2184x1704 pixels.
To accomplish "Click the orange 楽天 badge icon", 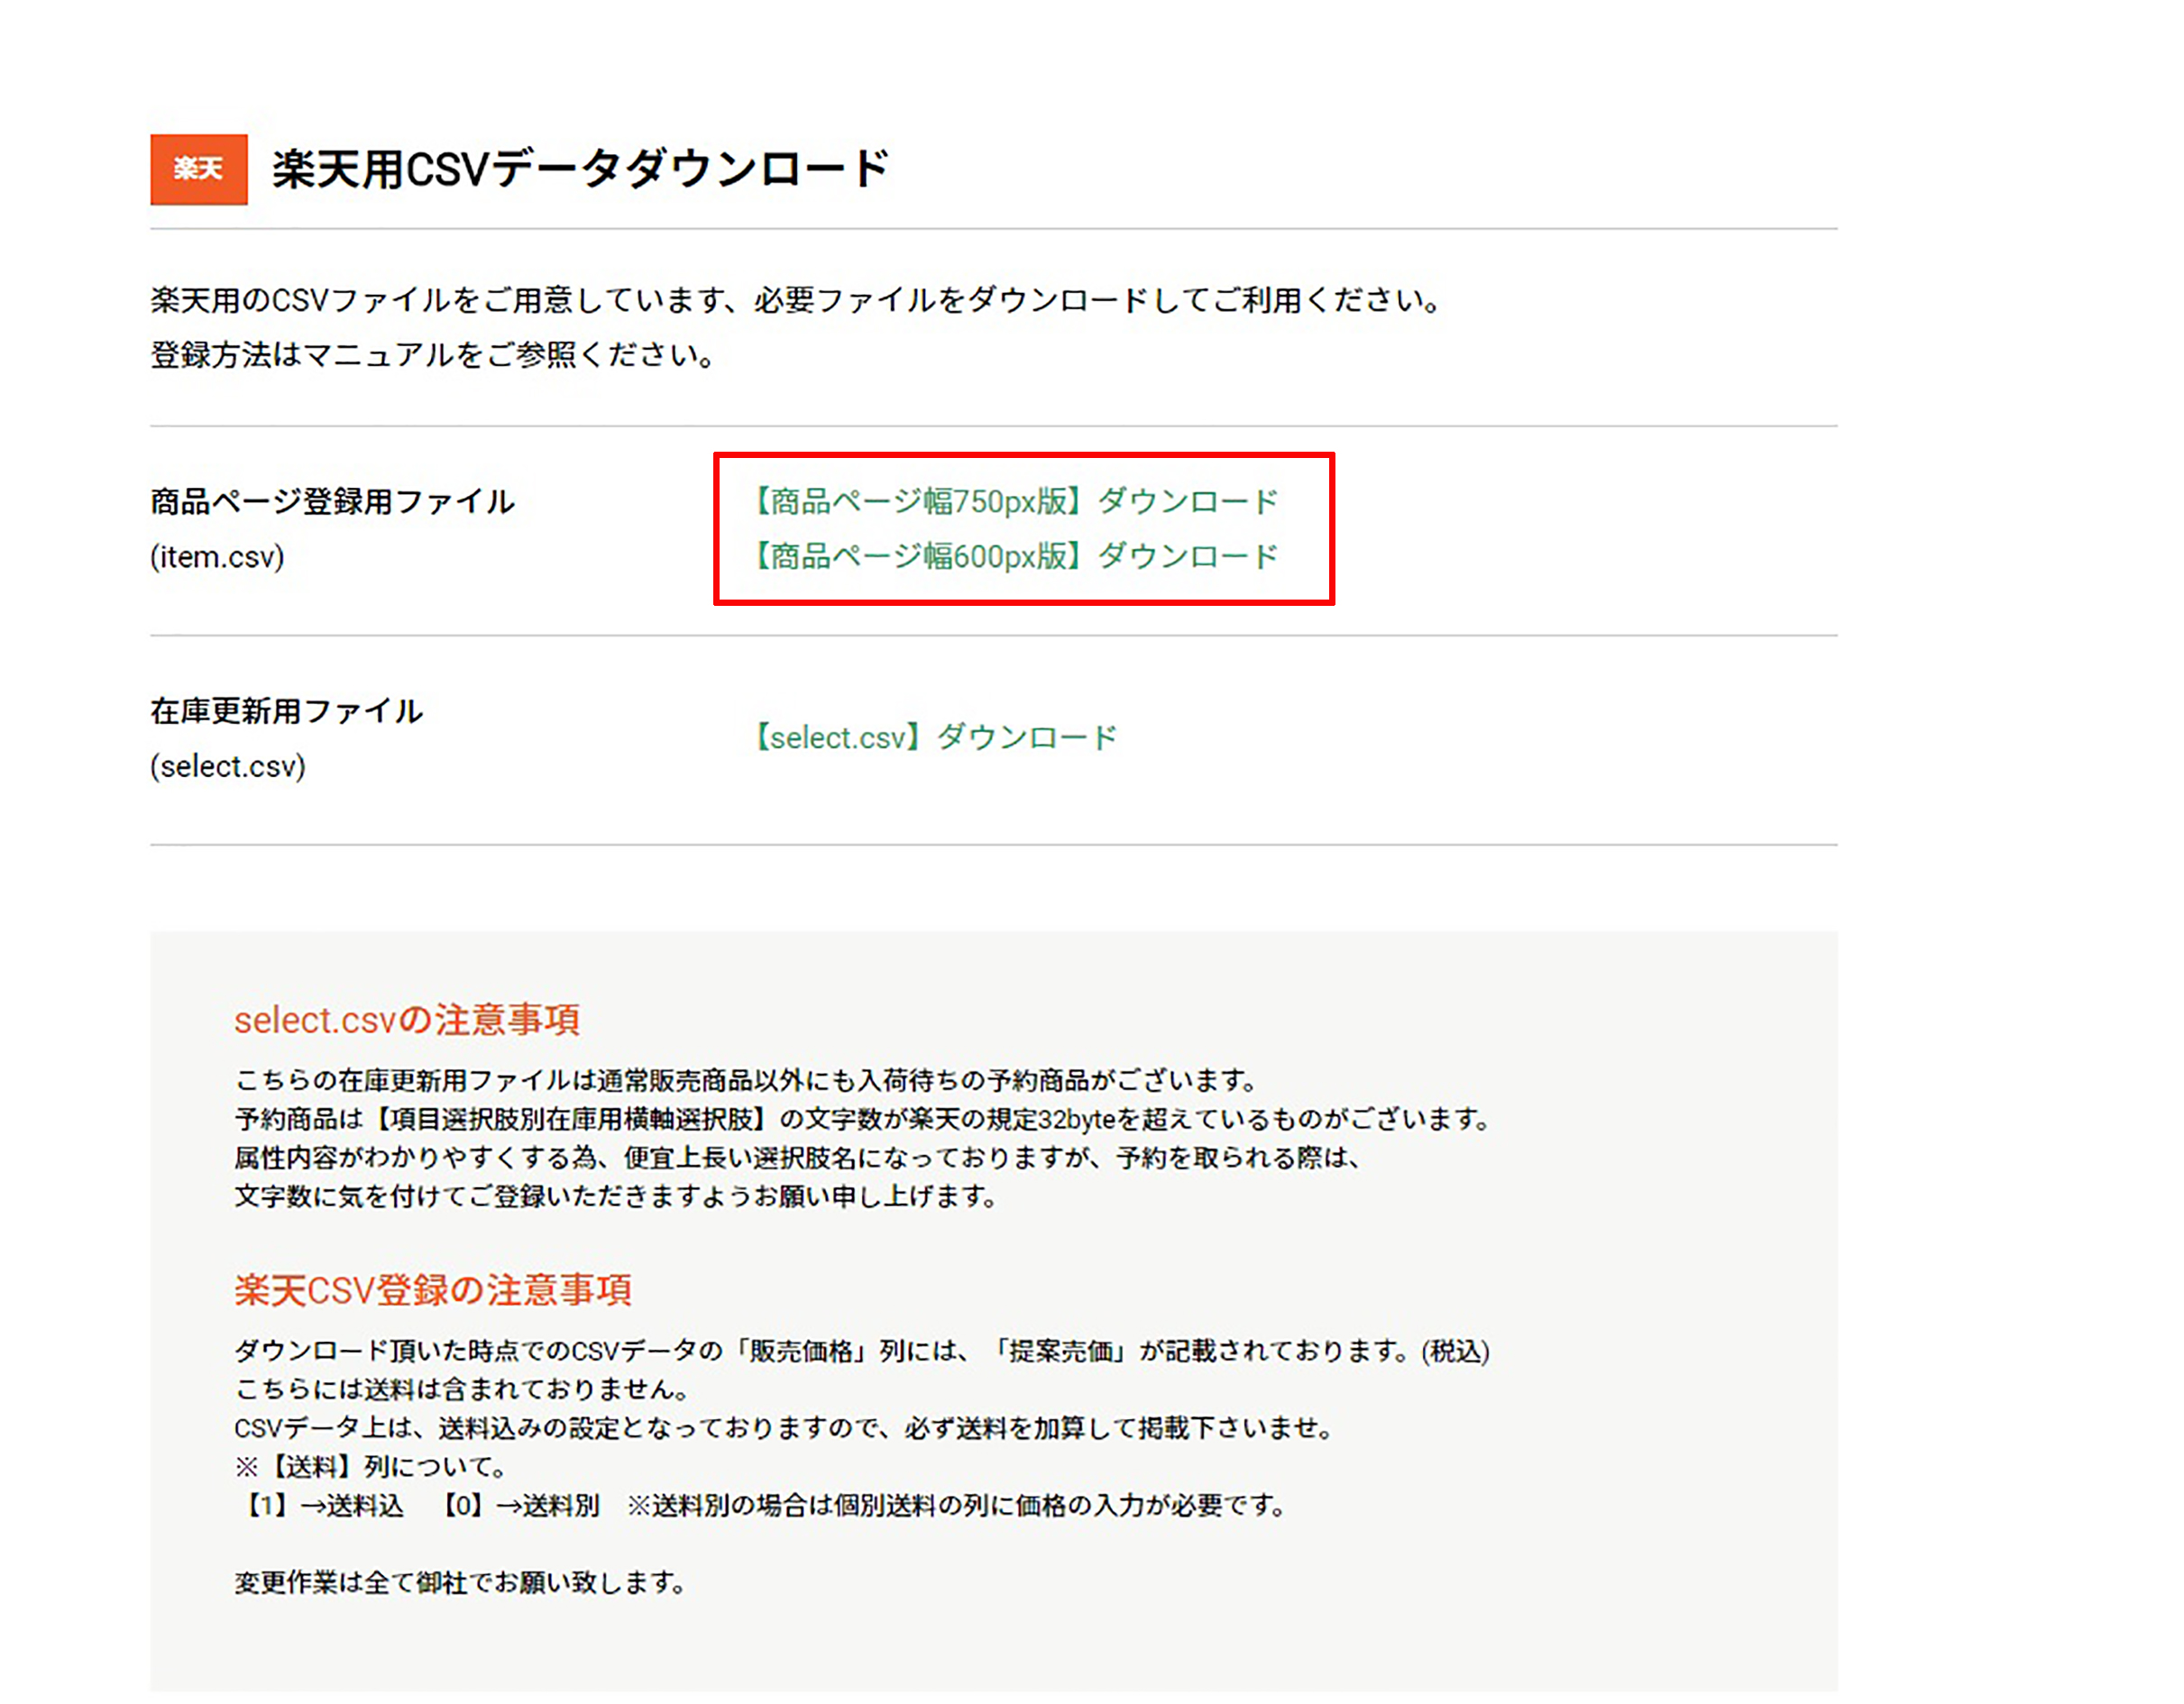I will click(199, 169).
